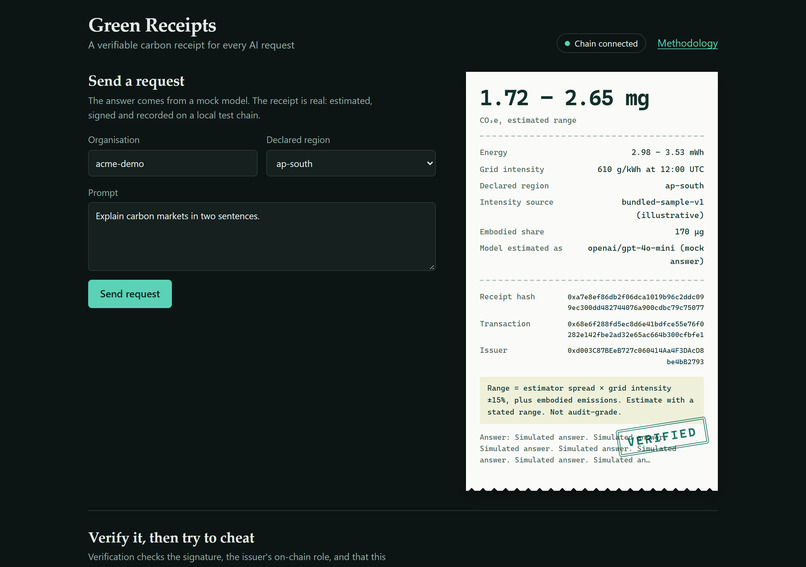This screenshot has height=567, width=806.
Task: Click the VERIFIED stamp on receipt
Action: [x=662, y=436]
